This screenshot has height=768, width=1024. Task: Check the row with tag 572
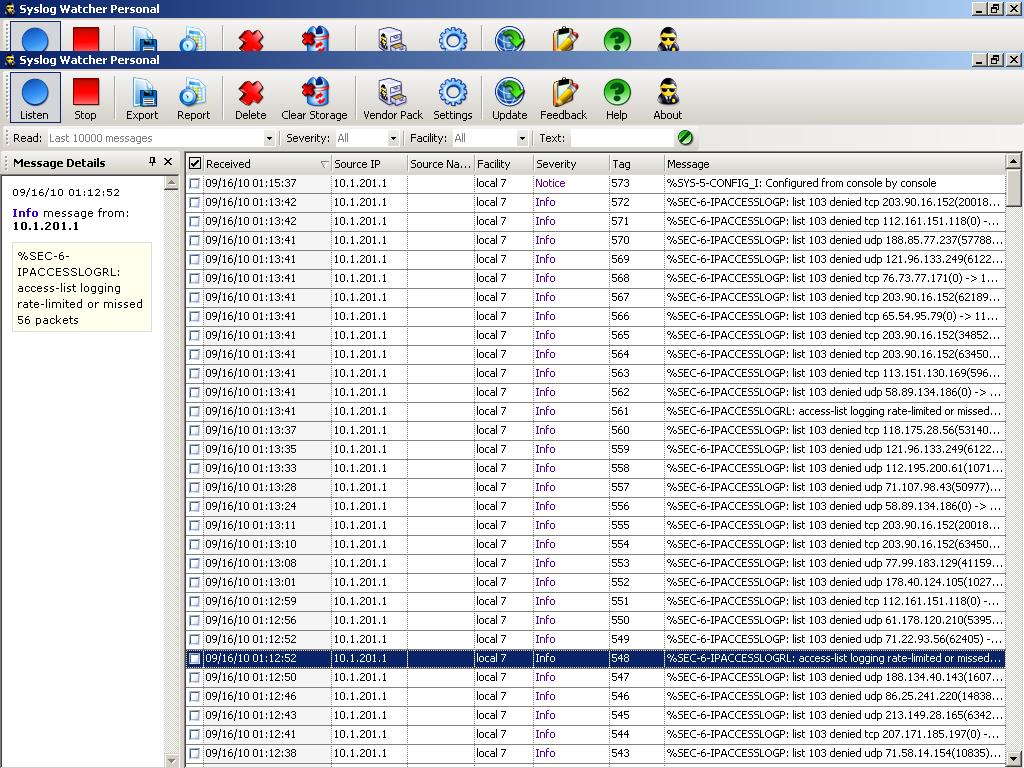pyautogui.click(x=195, y=202)
